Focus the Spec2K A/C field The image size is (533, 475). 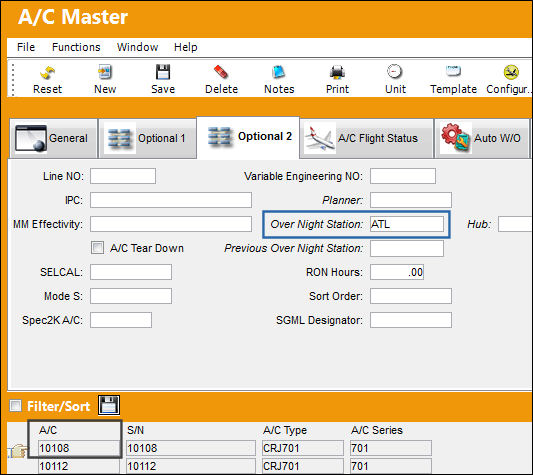(121, 320)
